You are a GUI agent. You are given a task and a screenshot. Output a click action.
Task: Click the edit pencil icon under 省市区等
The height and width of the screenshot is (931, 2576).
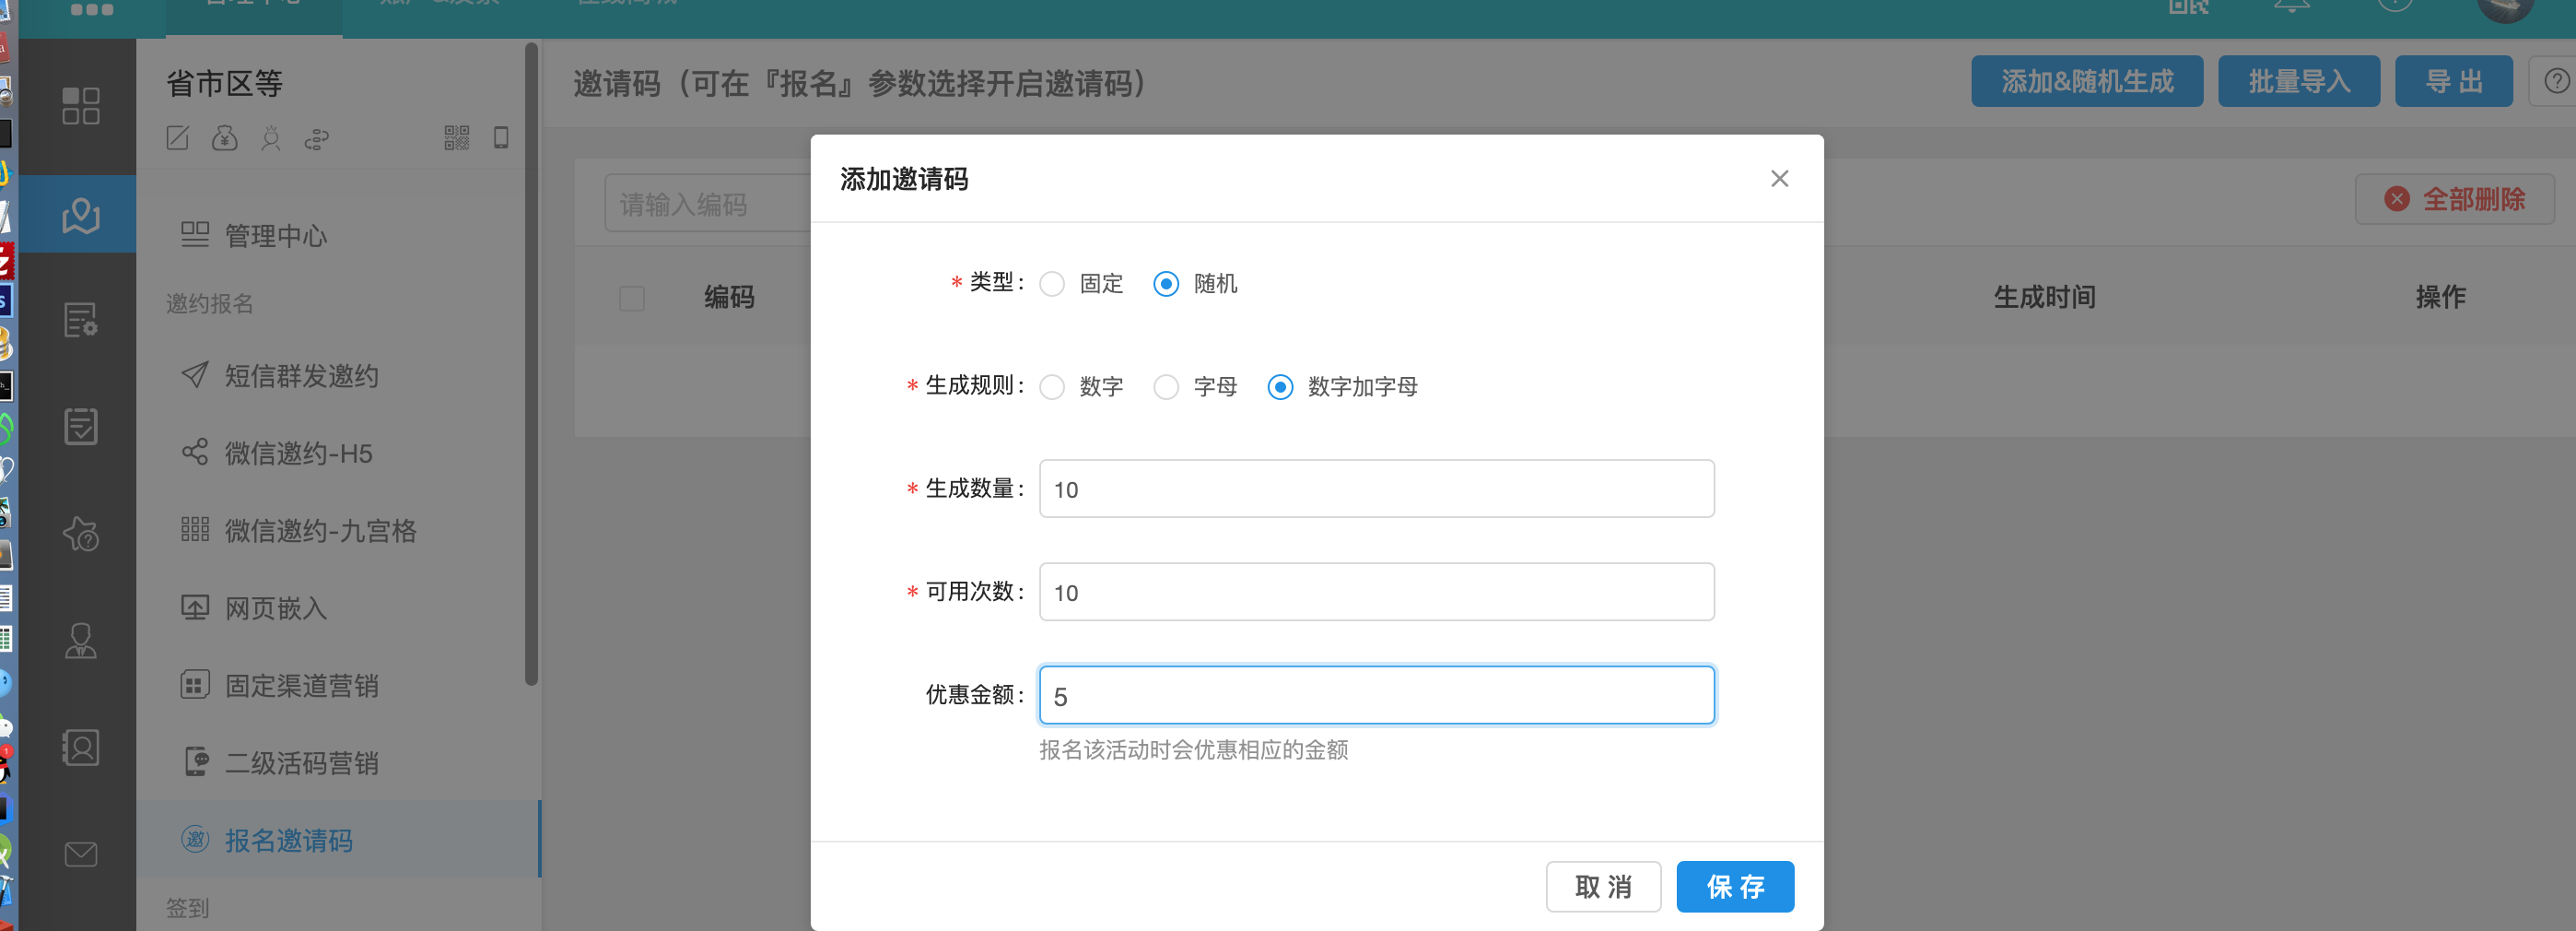click(x=178, y=138)
